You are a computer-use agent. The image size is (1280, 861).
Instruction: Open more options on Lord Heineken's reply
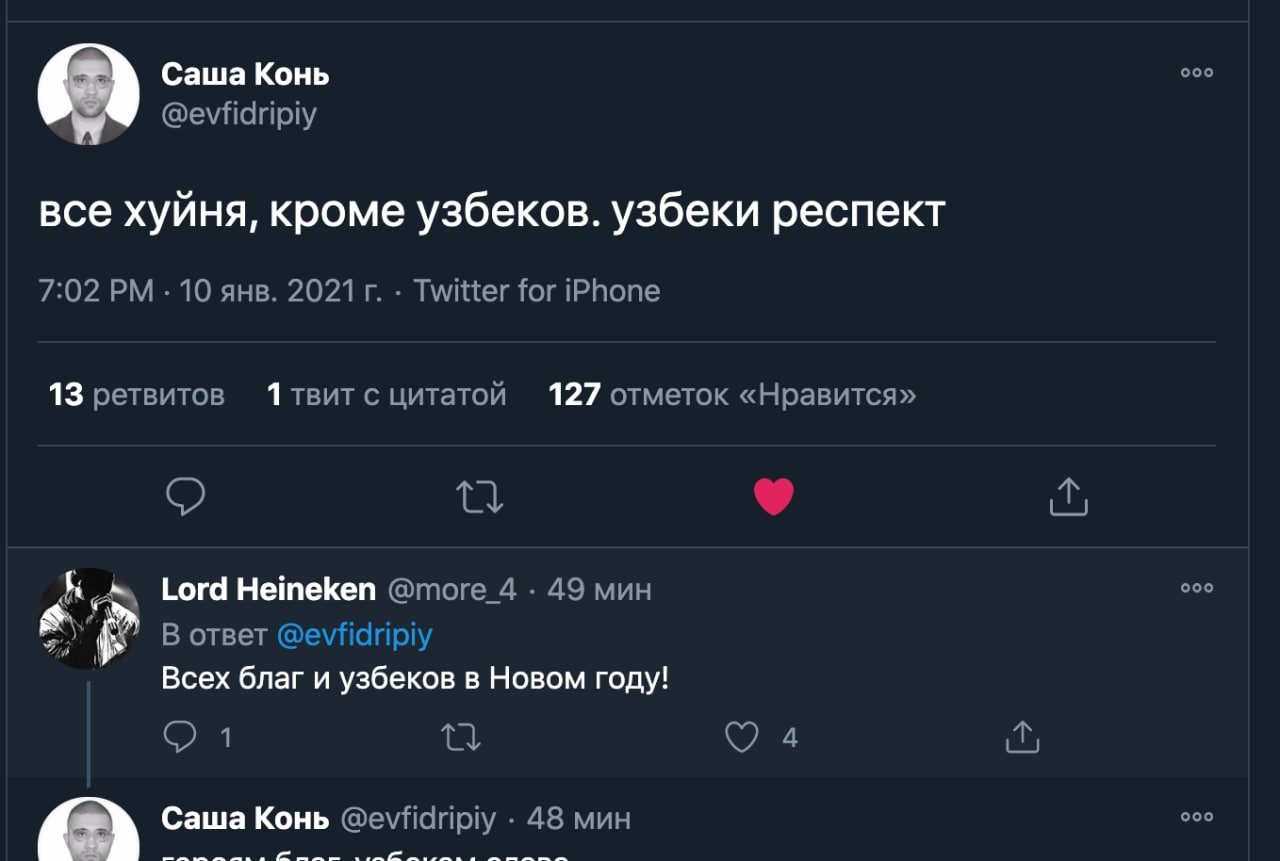click(x=1196, y=588)
